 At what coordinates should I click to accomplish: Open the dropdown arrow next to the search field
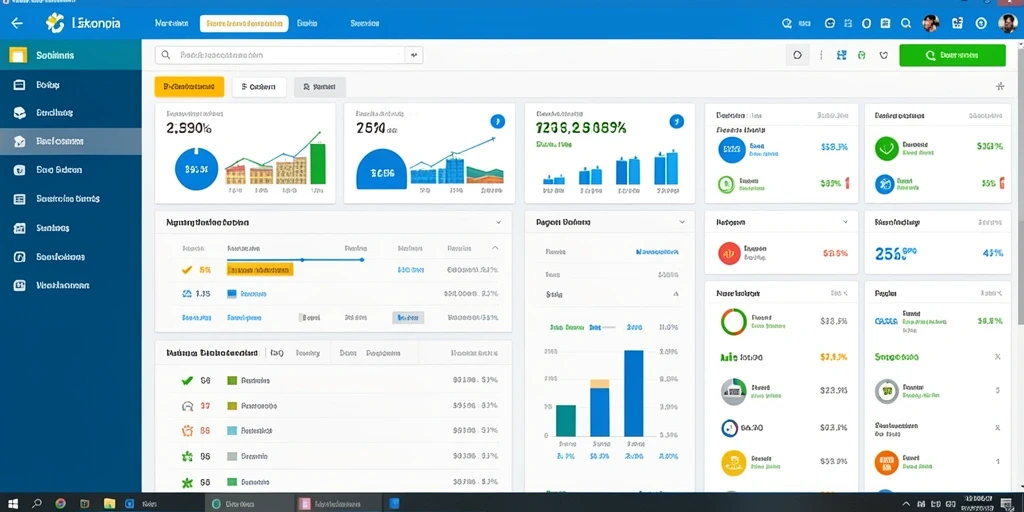point(414,56)
